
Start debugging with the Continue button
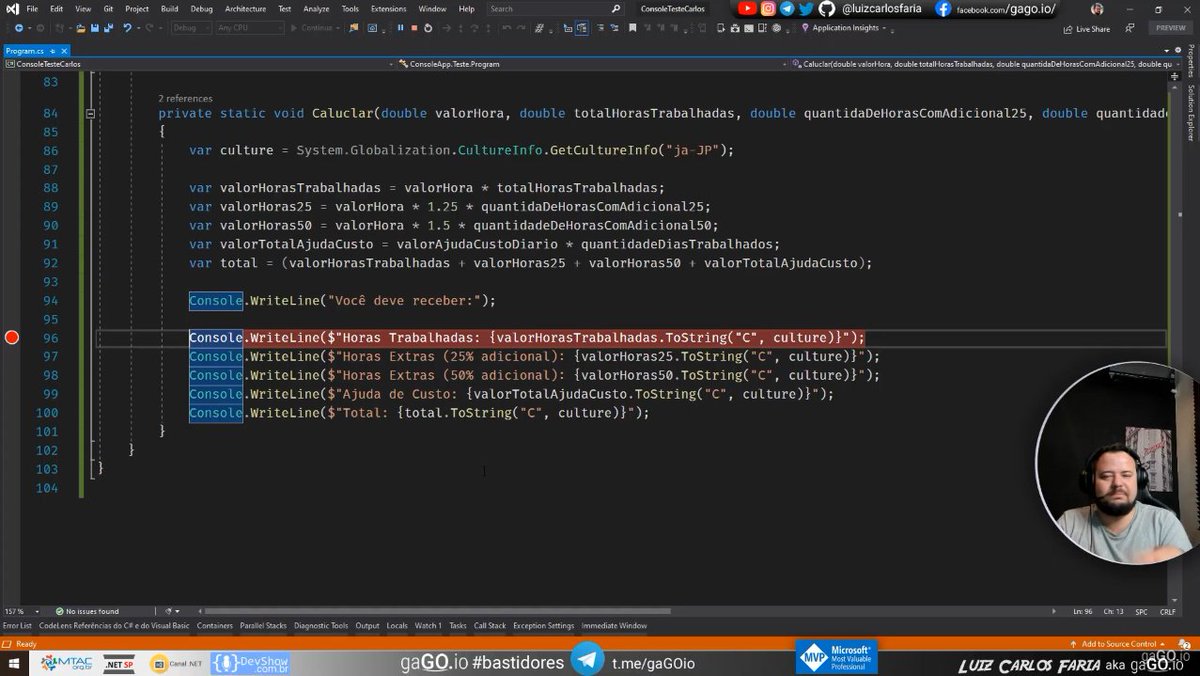coord(312,28)
